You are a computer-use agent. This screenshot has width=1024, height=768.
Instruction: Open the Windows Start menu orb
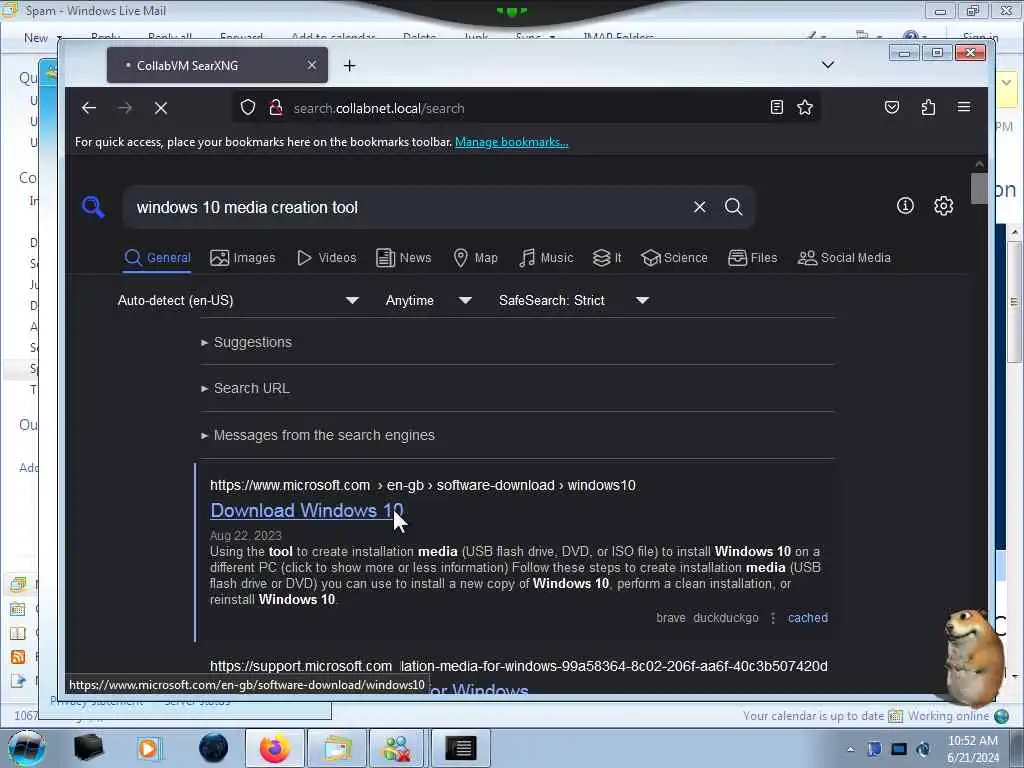pyautogui.click(x=26, y=748)
